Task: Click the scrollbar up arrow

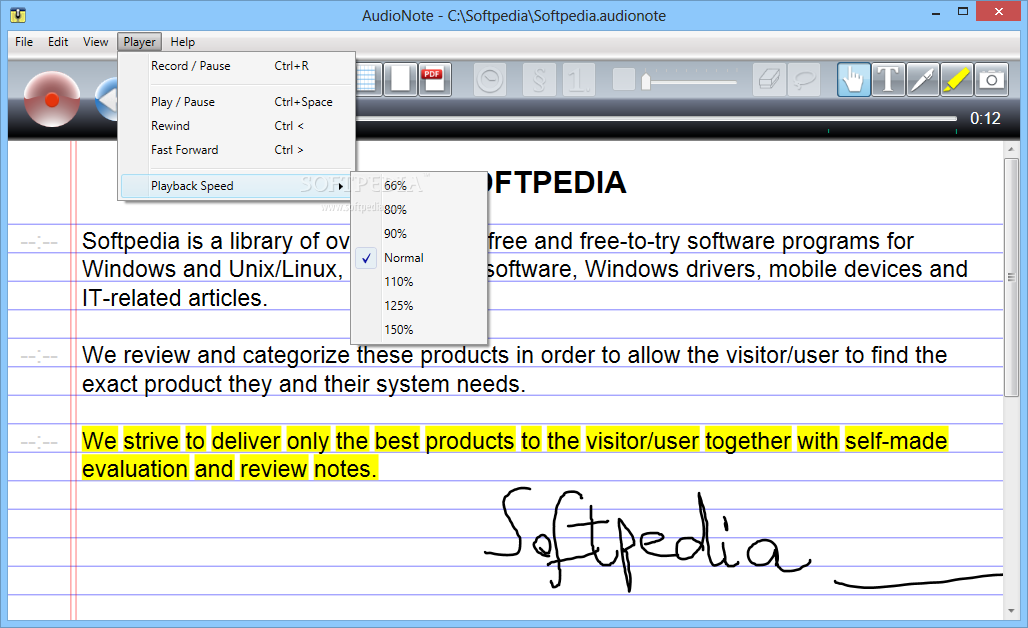Action: point(1011,150)
